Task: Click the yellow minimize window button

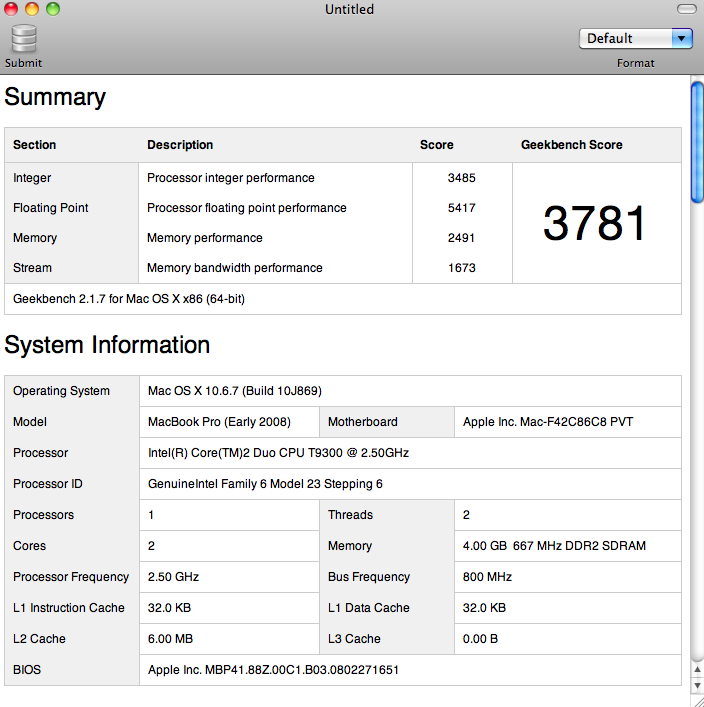Action: (32, 9)
